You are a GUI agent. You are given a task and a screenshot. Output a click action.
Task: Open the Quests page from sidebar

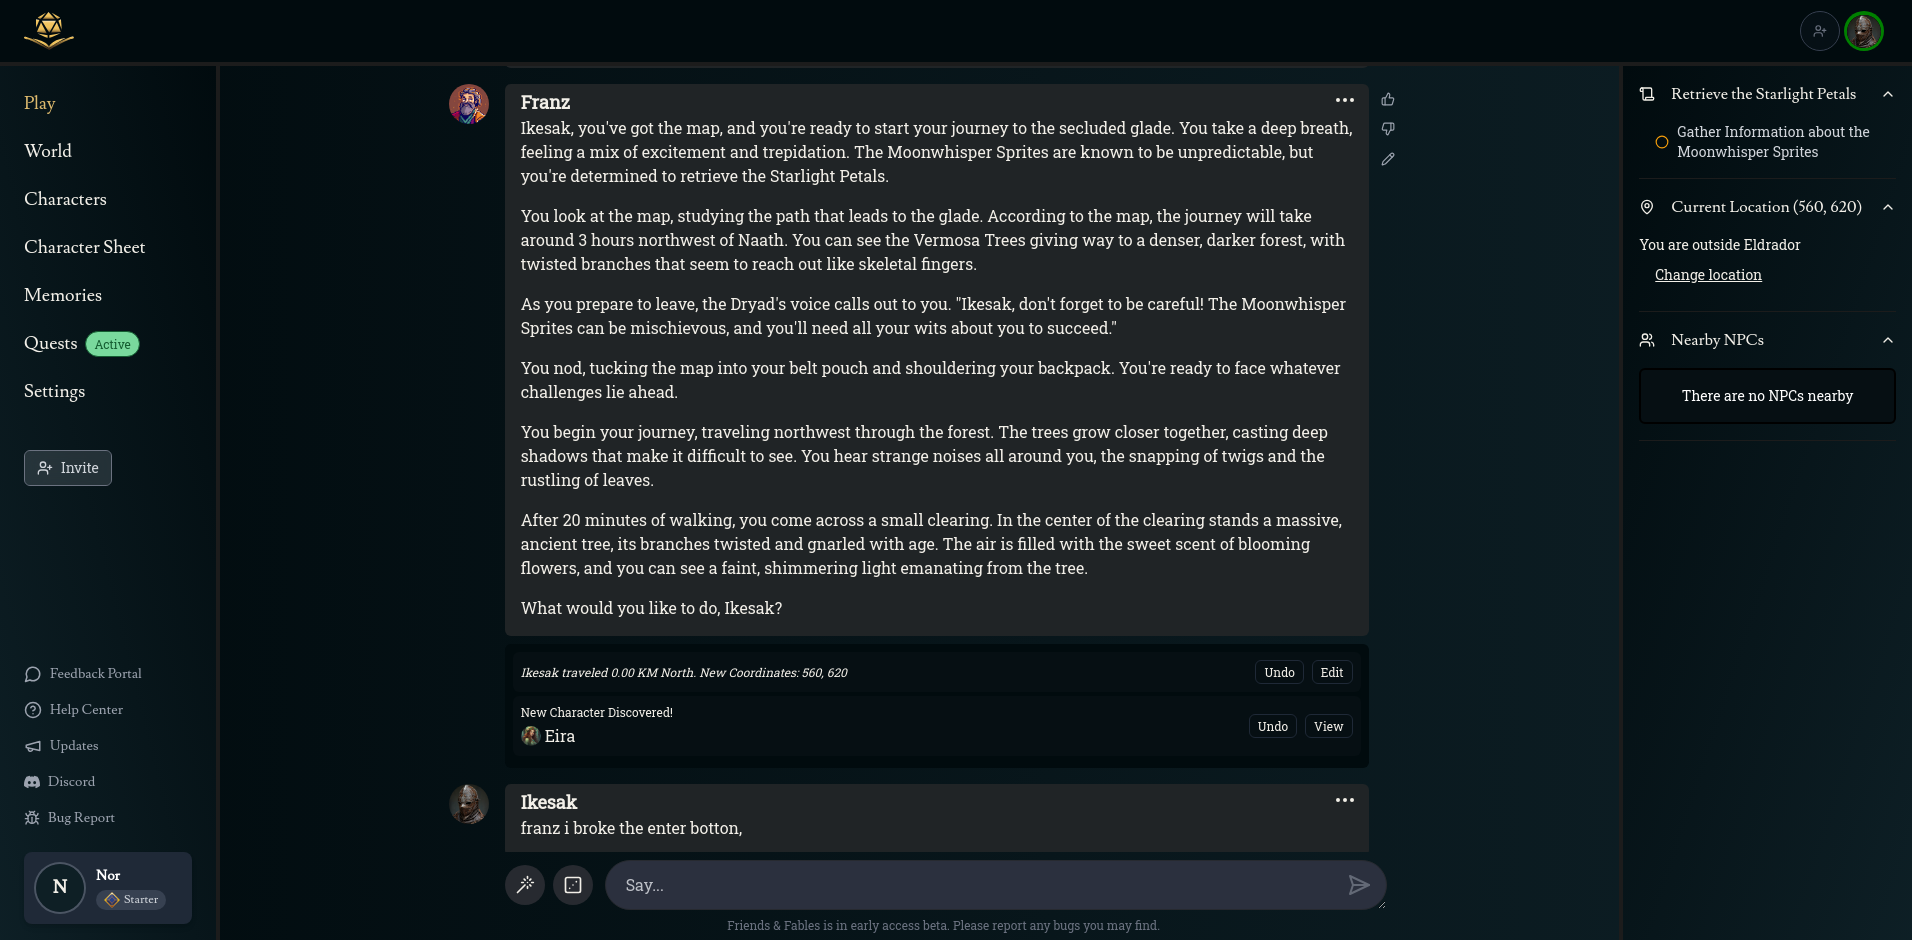point(51,343)
